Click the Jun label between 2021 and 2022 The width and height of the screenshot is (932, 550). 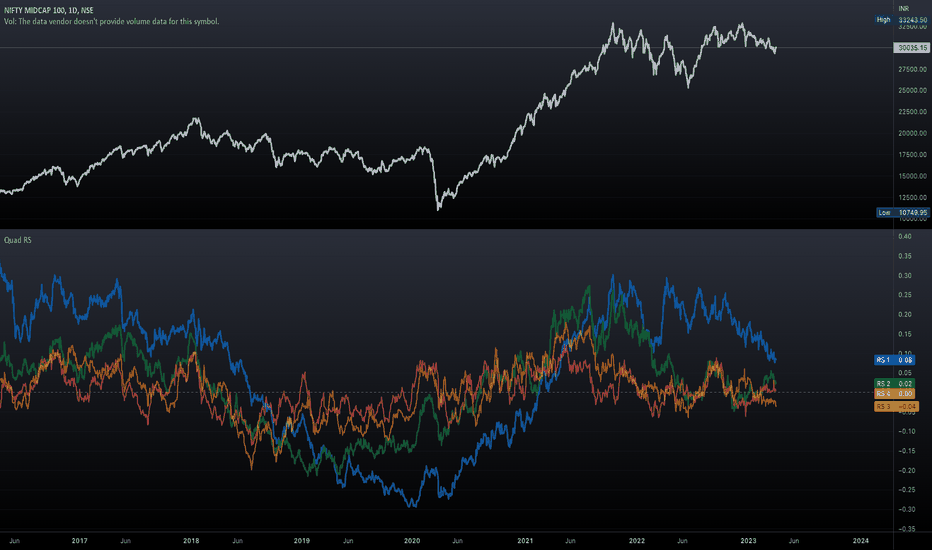tap(570, 541)
